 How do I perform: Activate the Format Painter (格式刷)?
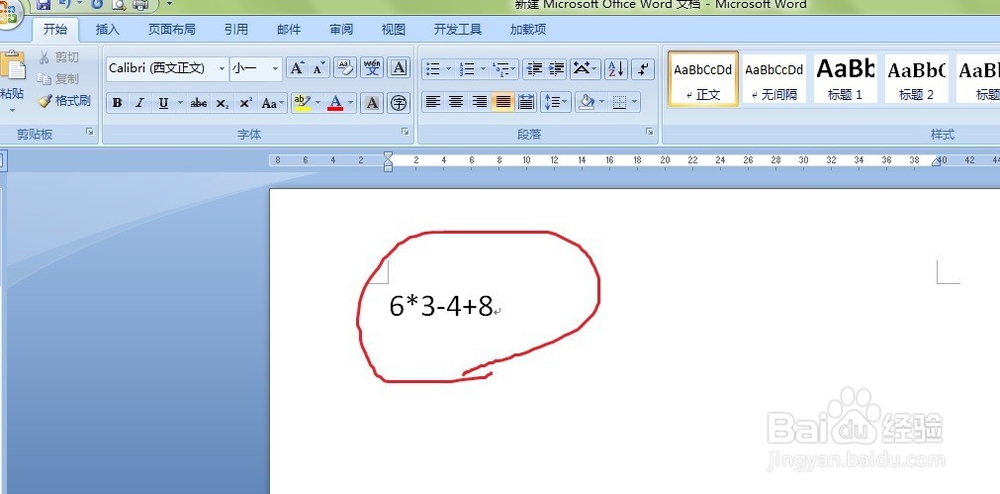tap(64, 101)
